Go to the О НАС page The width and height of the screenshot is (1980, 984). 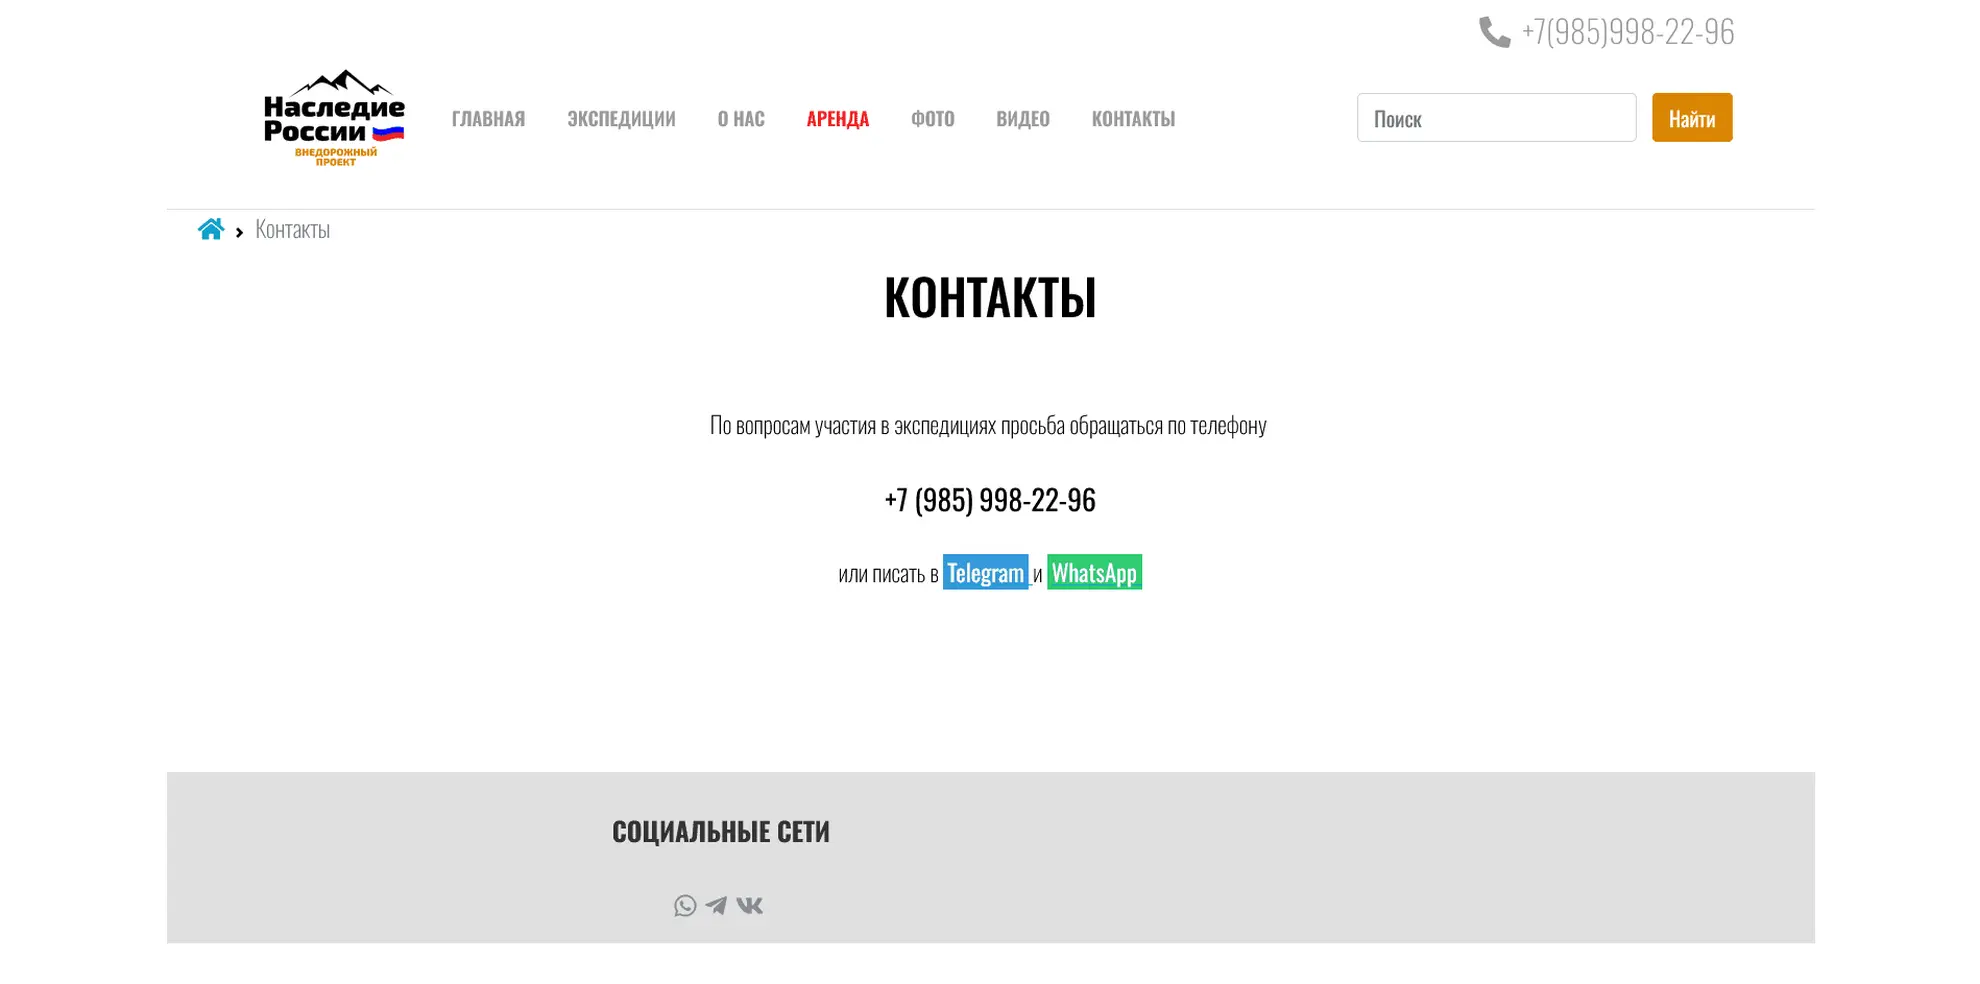pyautogui.click(x=741, y=118)
